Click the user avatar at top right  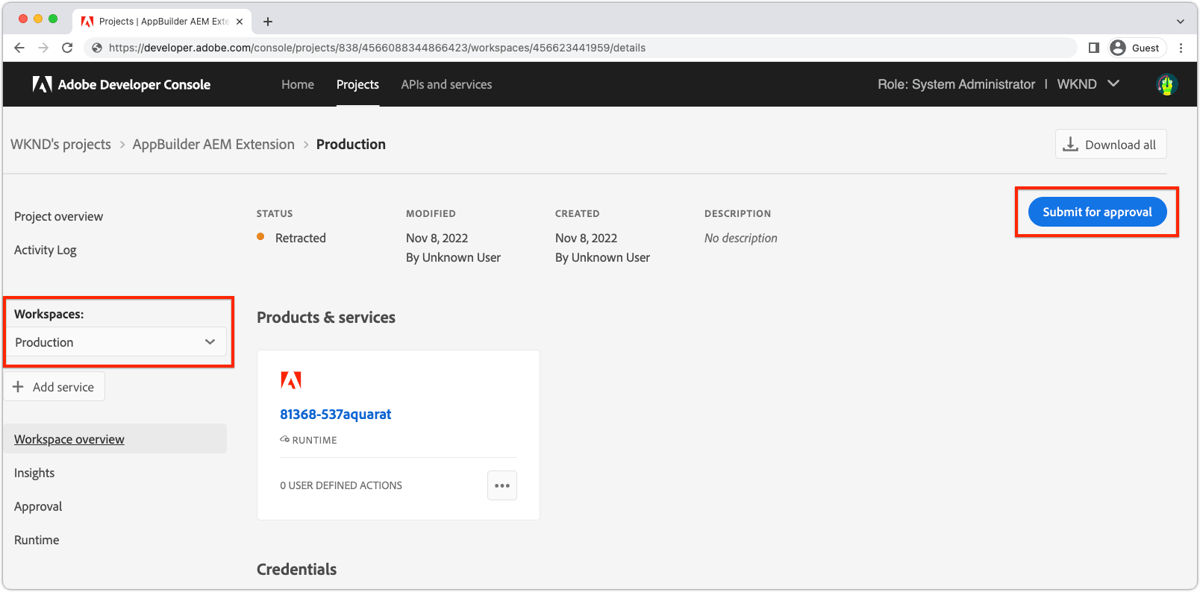(x=1167, y=84)
